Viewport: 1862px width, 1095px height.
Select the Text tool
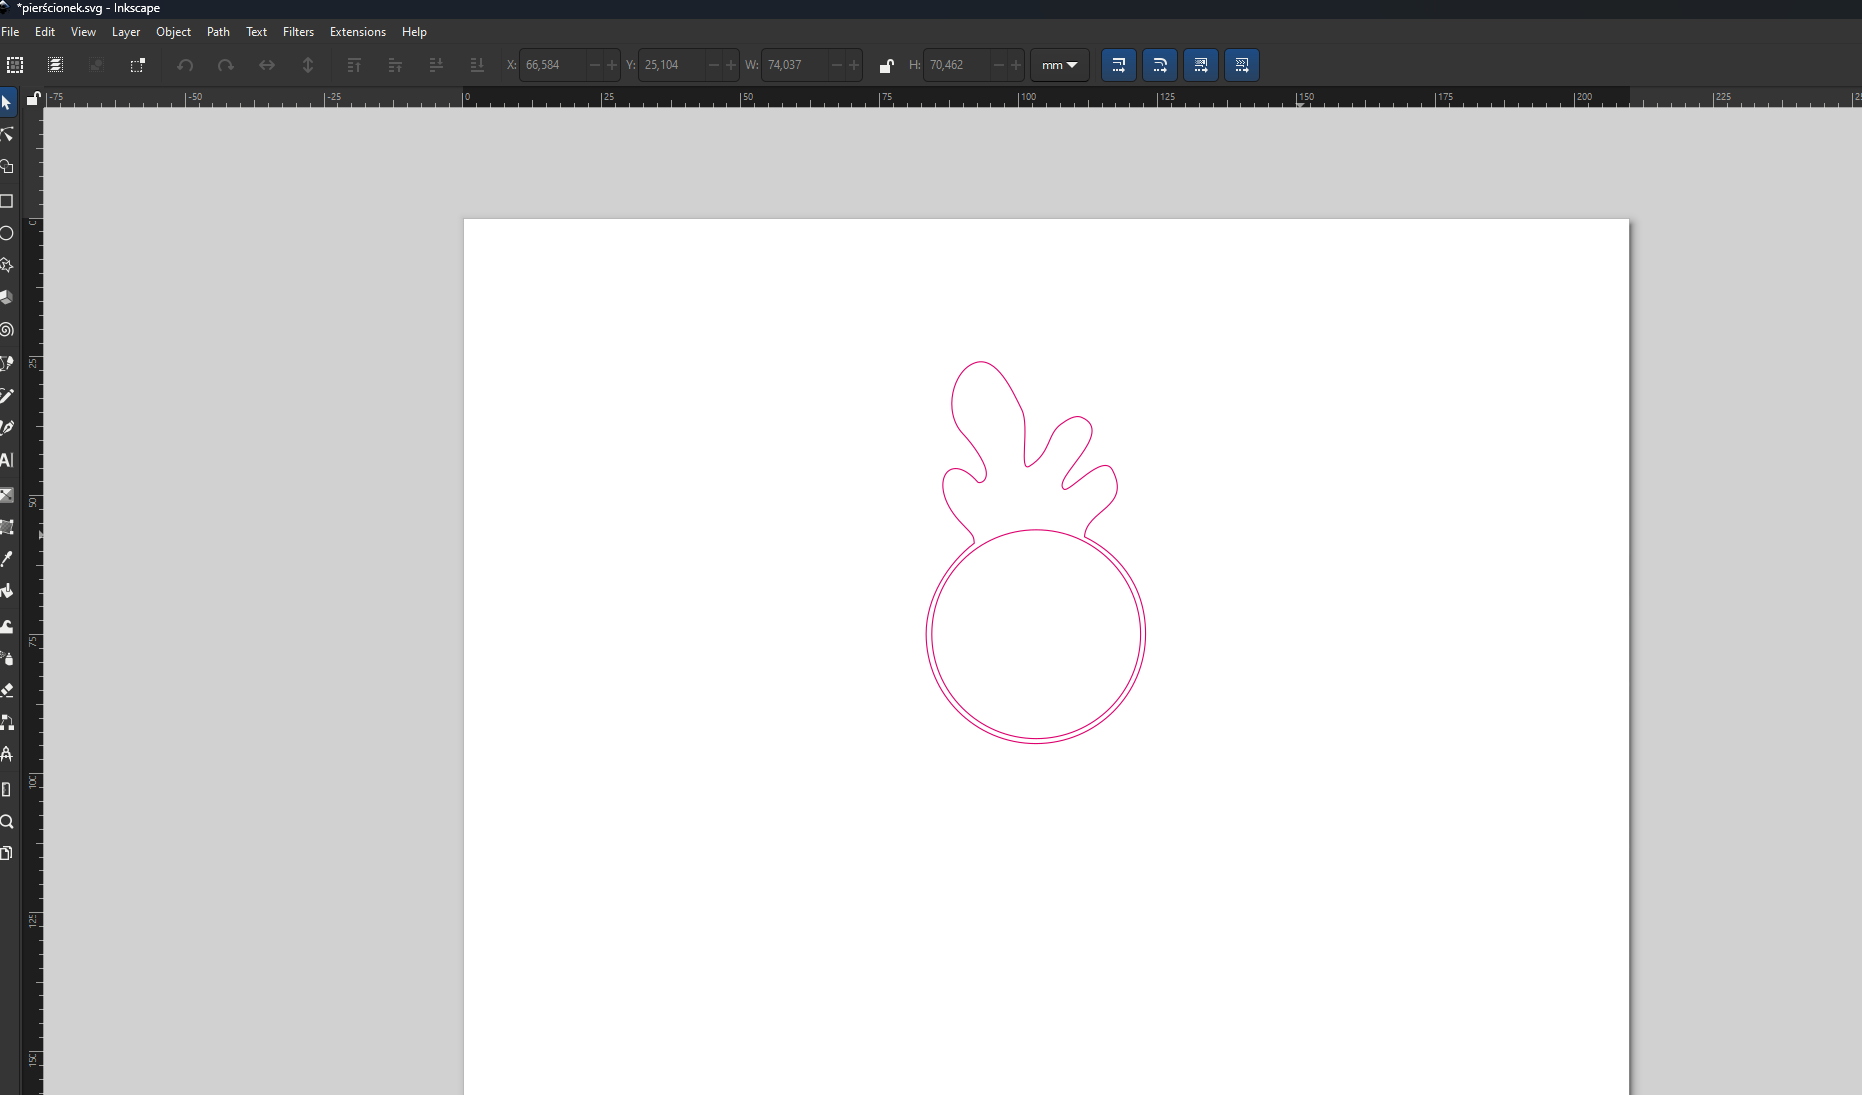tap(7, 461)
